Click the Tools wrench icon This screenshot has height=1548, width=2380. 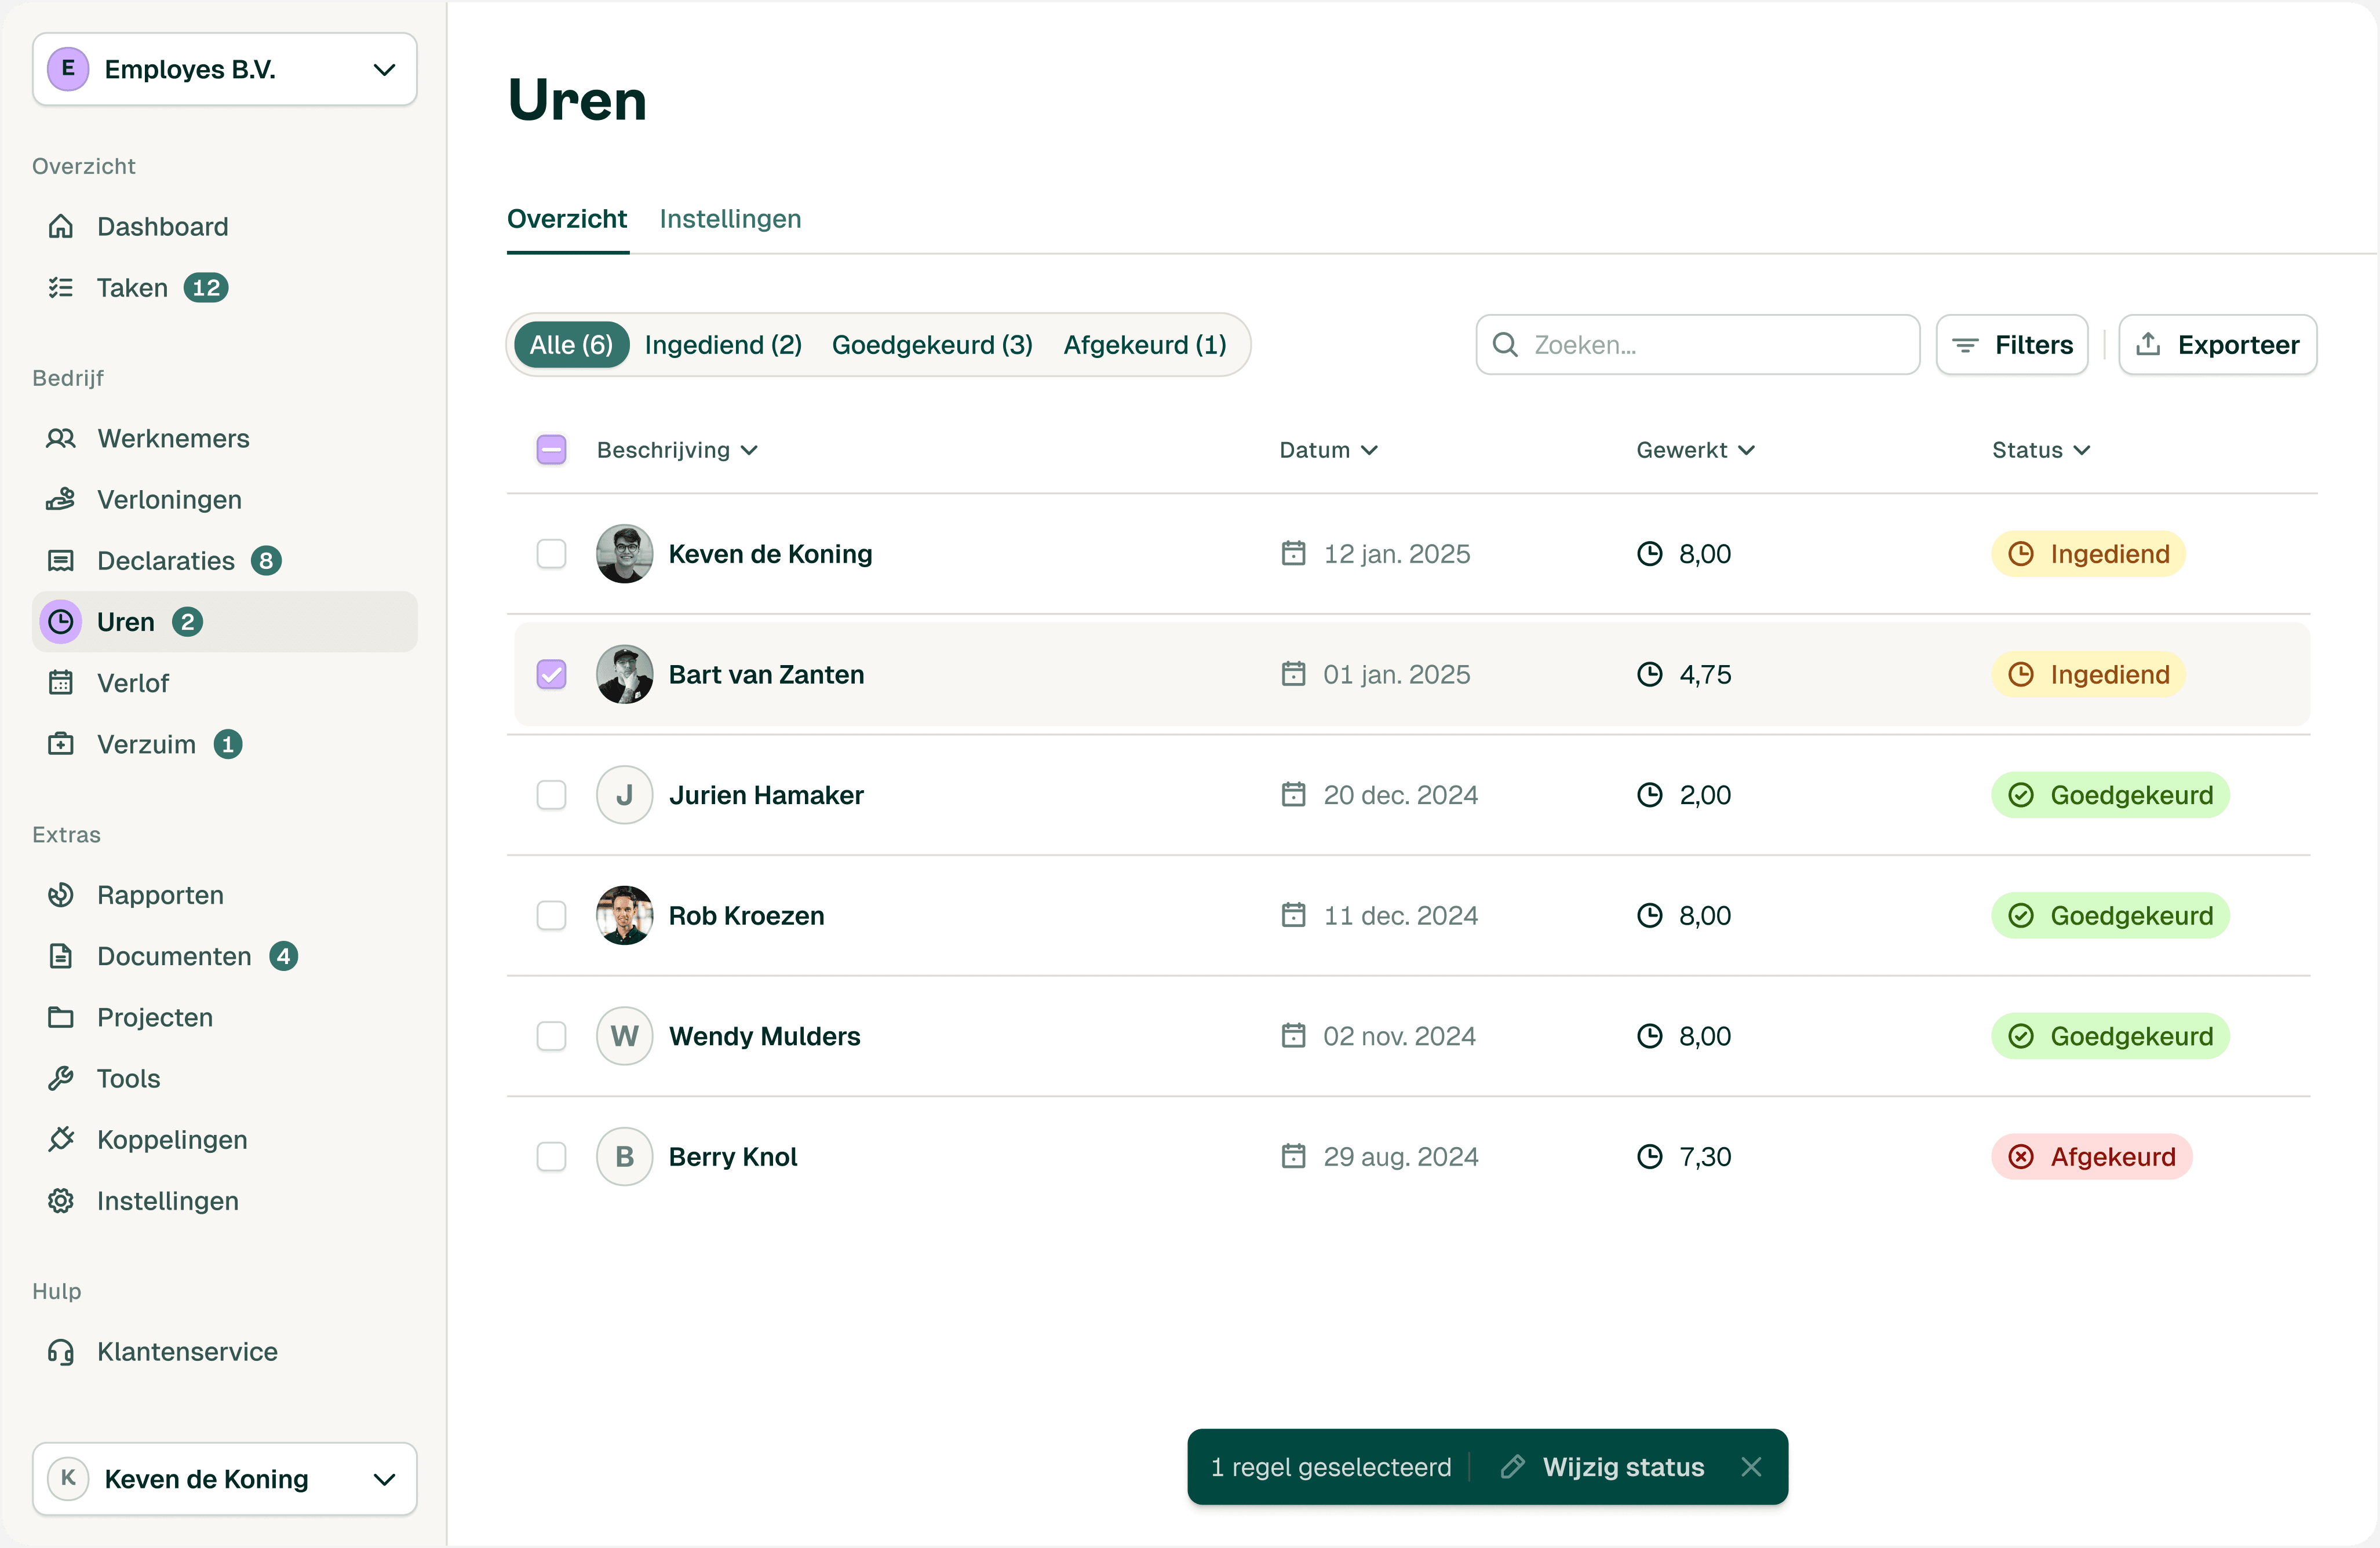coord(61,1079)
